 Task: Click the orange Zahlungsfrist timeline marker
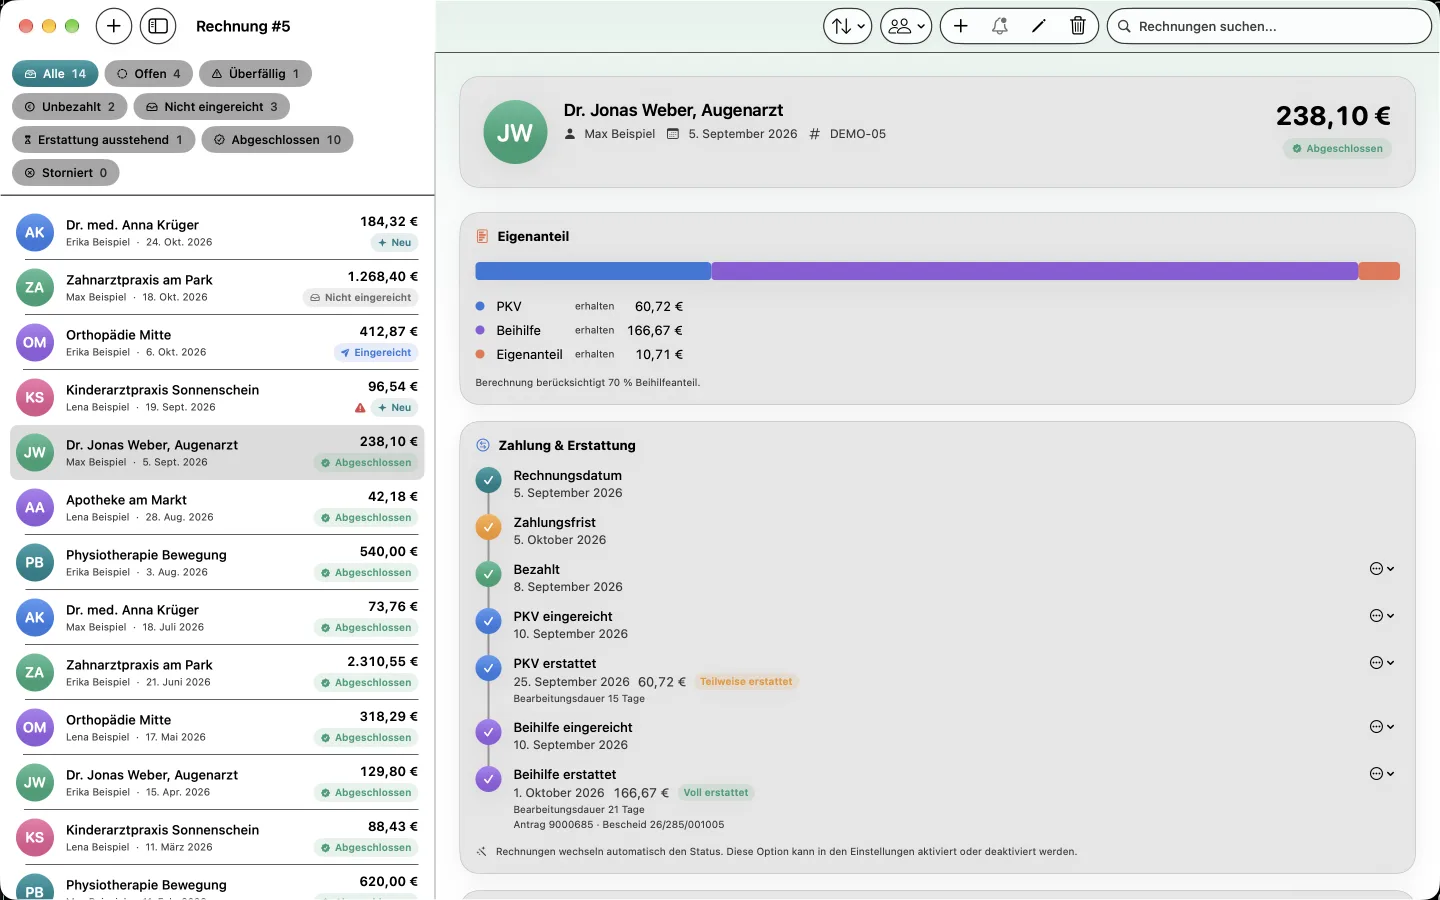tap(488, 528)
